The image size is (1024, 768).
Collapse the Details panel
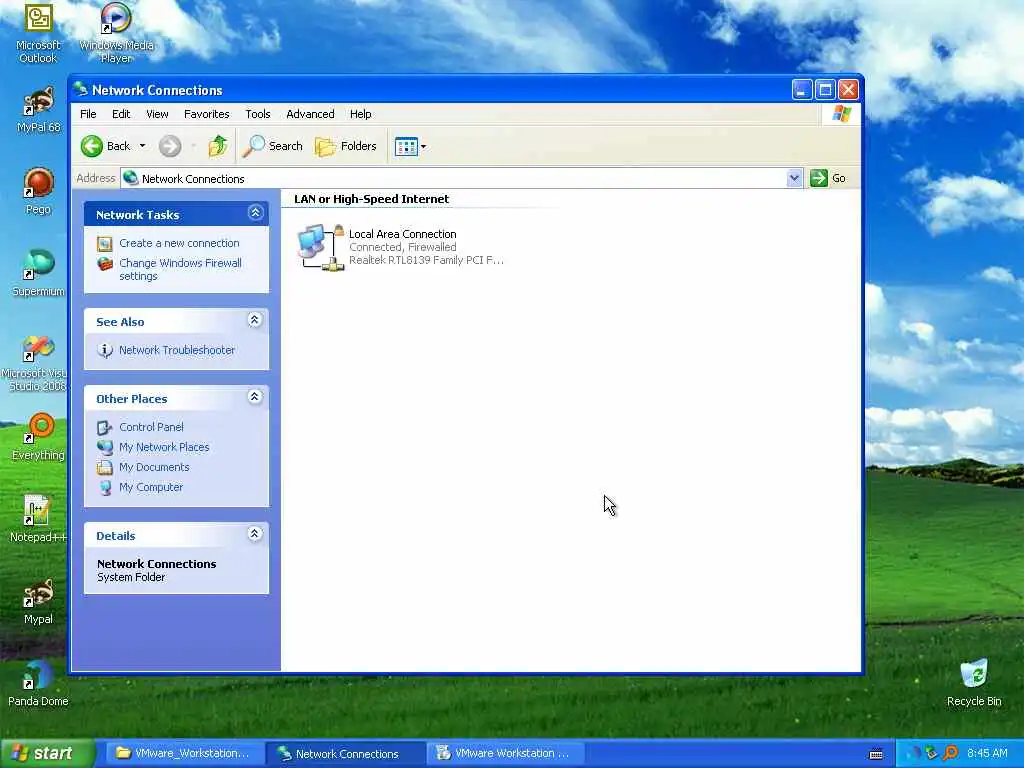pos(255,534)
